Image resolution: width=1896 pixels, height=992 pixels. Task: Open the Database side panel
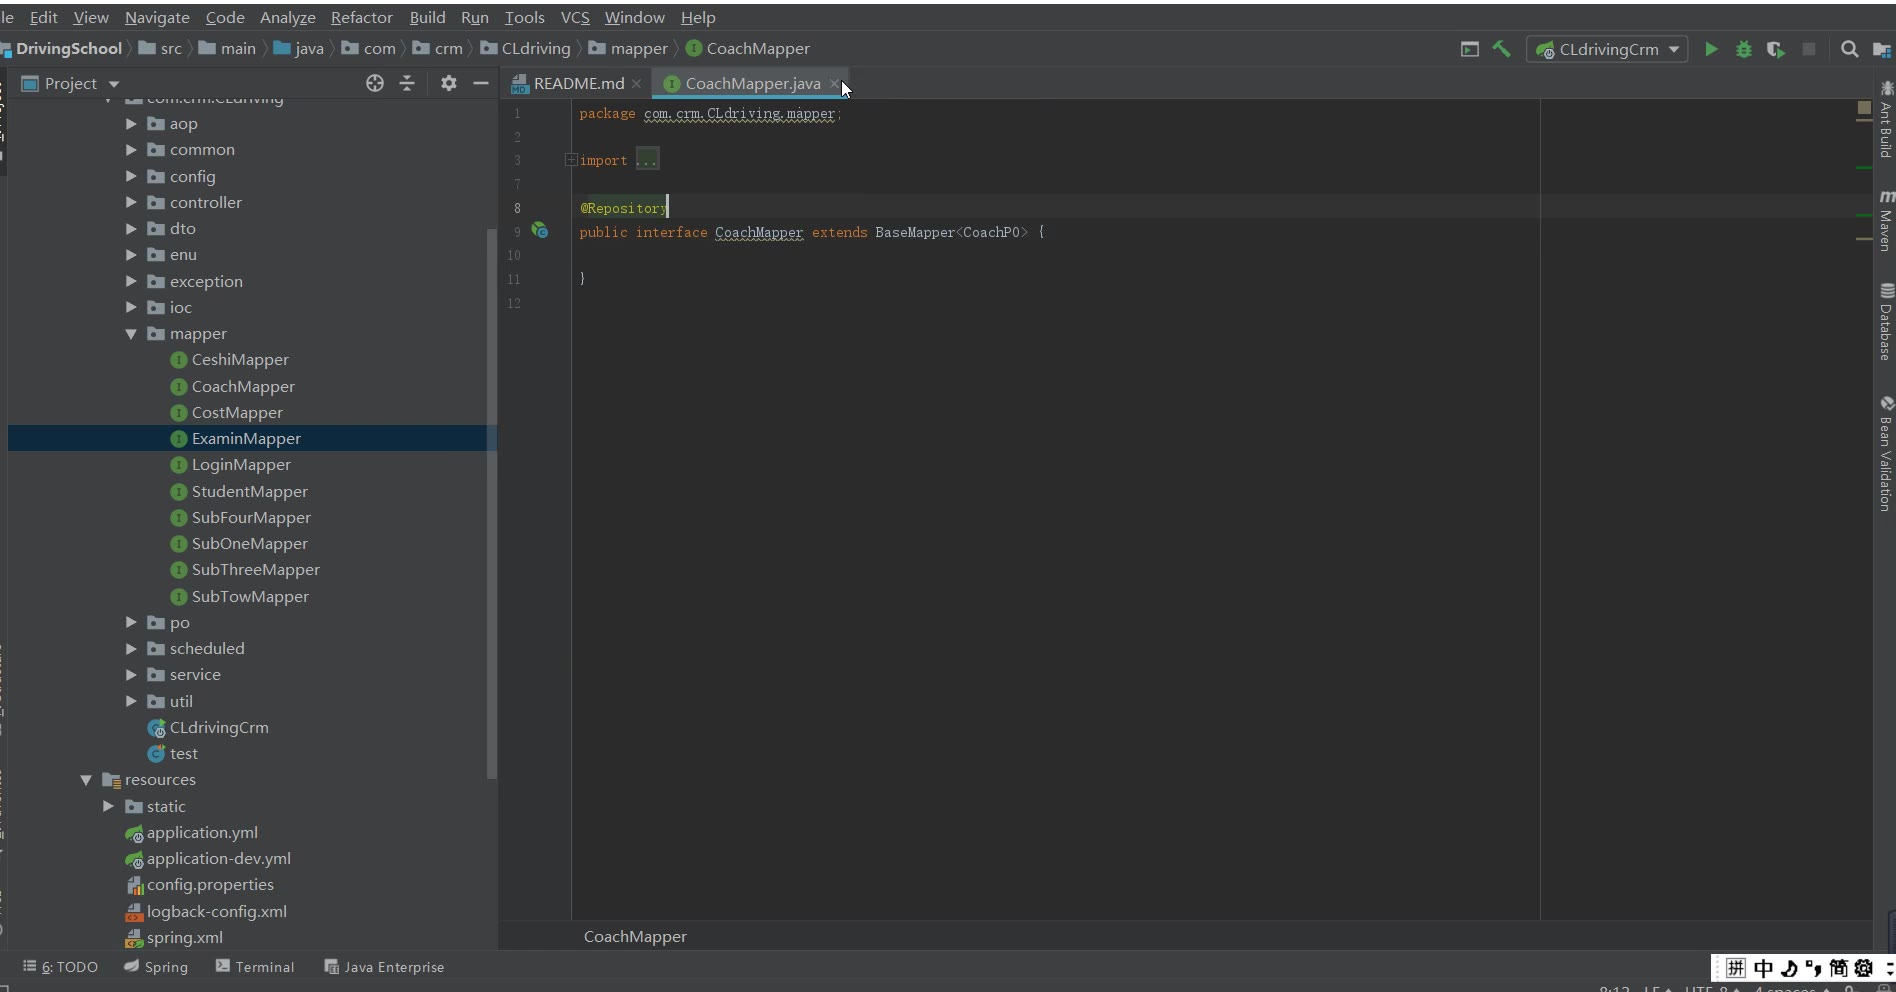point(1886,322)
